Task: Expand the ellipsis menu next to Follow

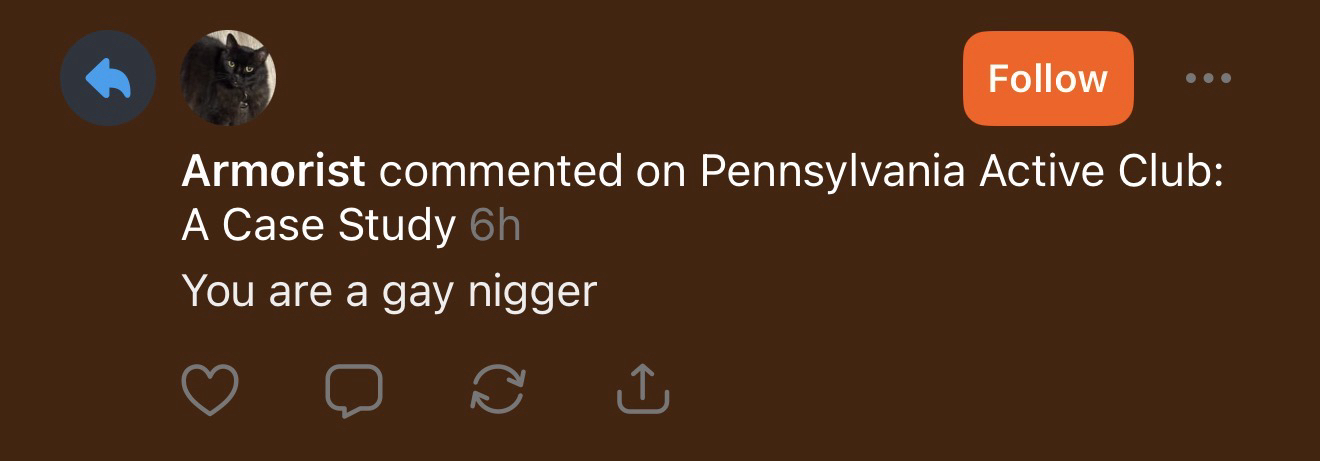Action: coord(1208,78)
